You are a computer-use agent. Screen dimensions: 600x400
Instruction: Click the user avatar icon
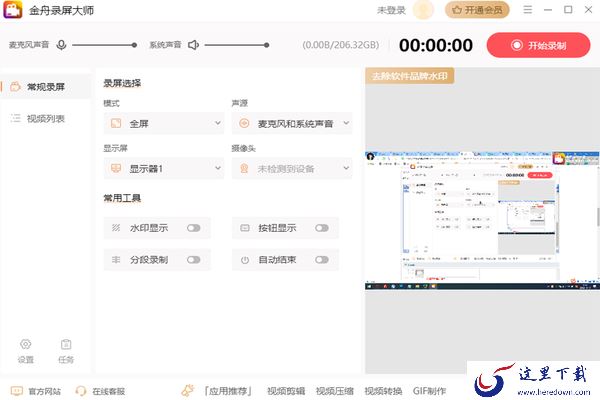coord(423,10)
